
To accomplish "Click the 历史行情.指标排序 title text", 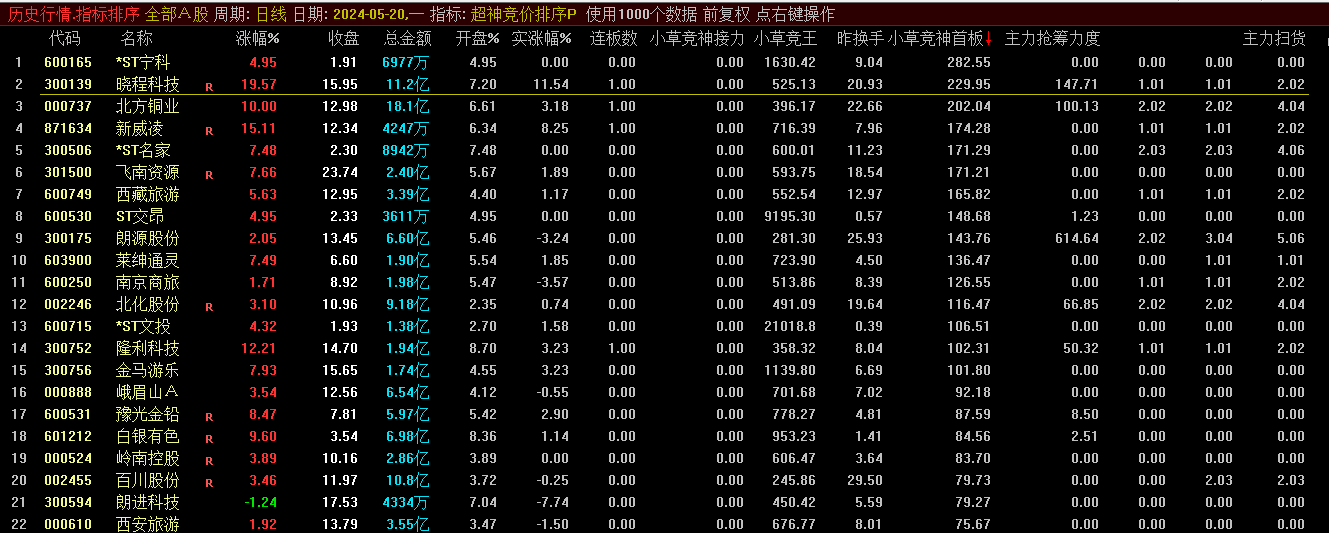I will point(73,14).
